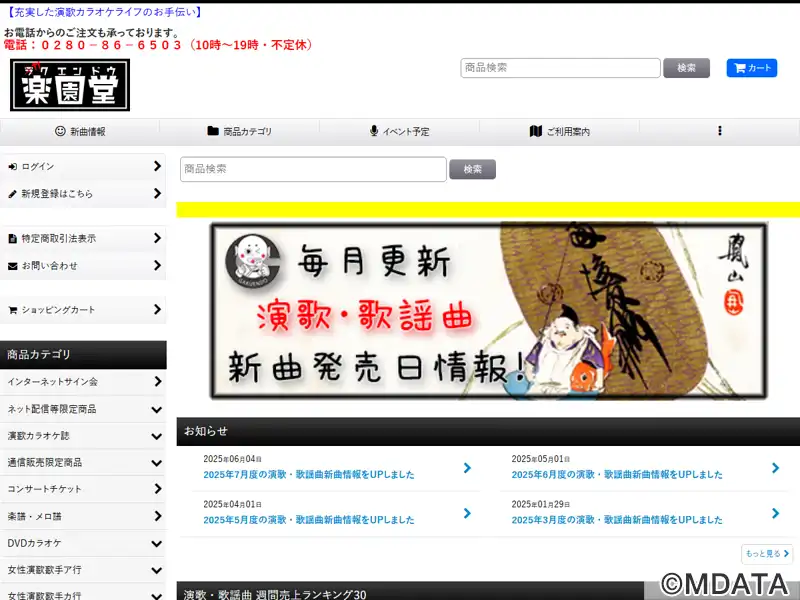Click the 検索 button in the header
Viewport: 800px width, 600px height.
point(686,68)
